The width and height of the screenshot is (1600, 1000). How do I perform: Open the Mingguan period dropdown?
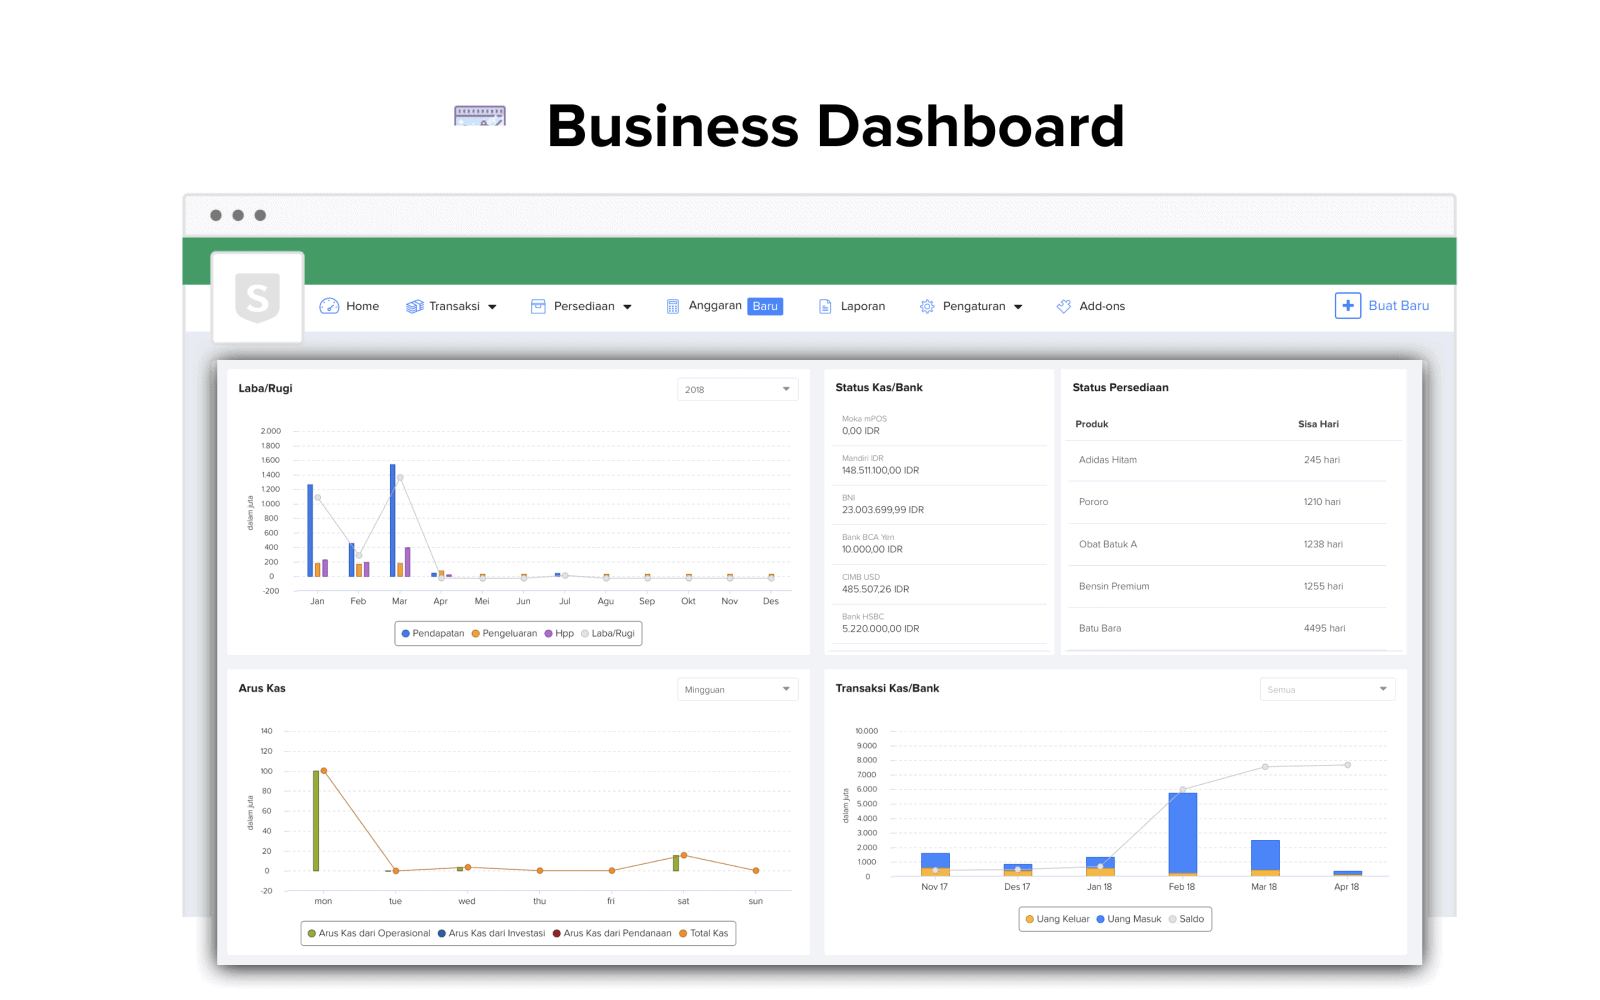pyautogui.click(x=737, y=689)
